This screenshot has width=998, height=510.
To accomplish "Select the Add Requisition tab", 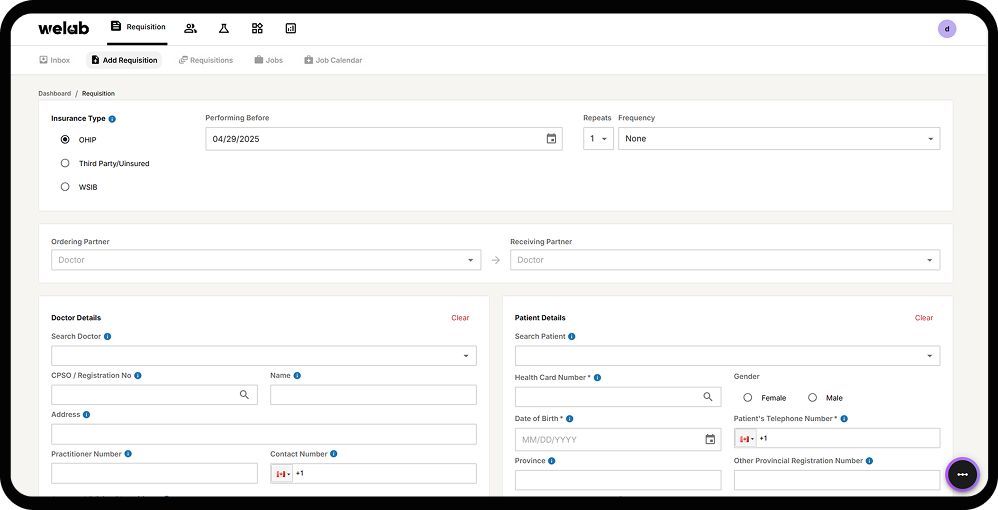I will tap(124, 60).
